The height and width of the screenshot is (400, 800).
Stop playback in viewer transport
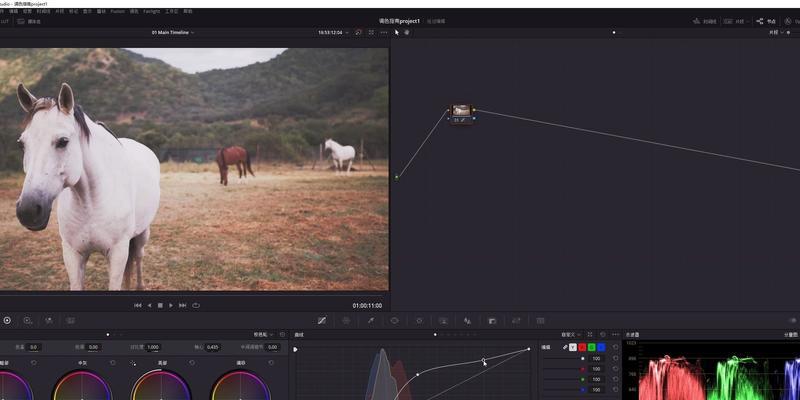(x=160, y=306)
